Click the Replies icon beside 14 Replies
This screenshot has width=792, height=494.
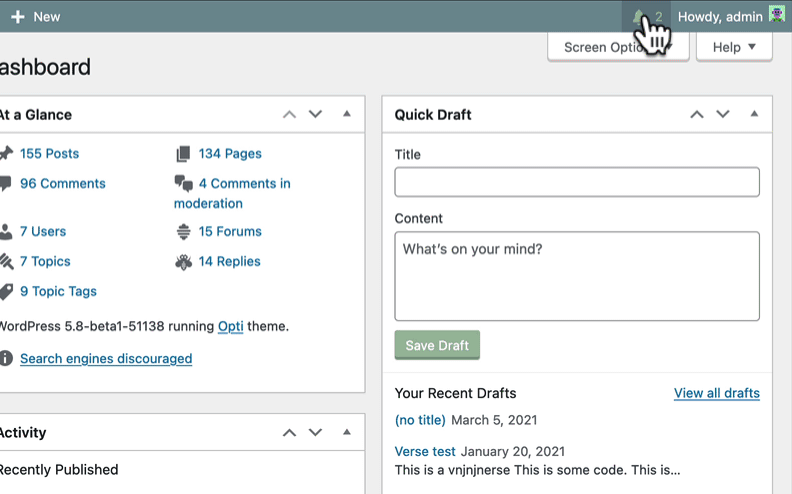pos(183,262)
